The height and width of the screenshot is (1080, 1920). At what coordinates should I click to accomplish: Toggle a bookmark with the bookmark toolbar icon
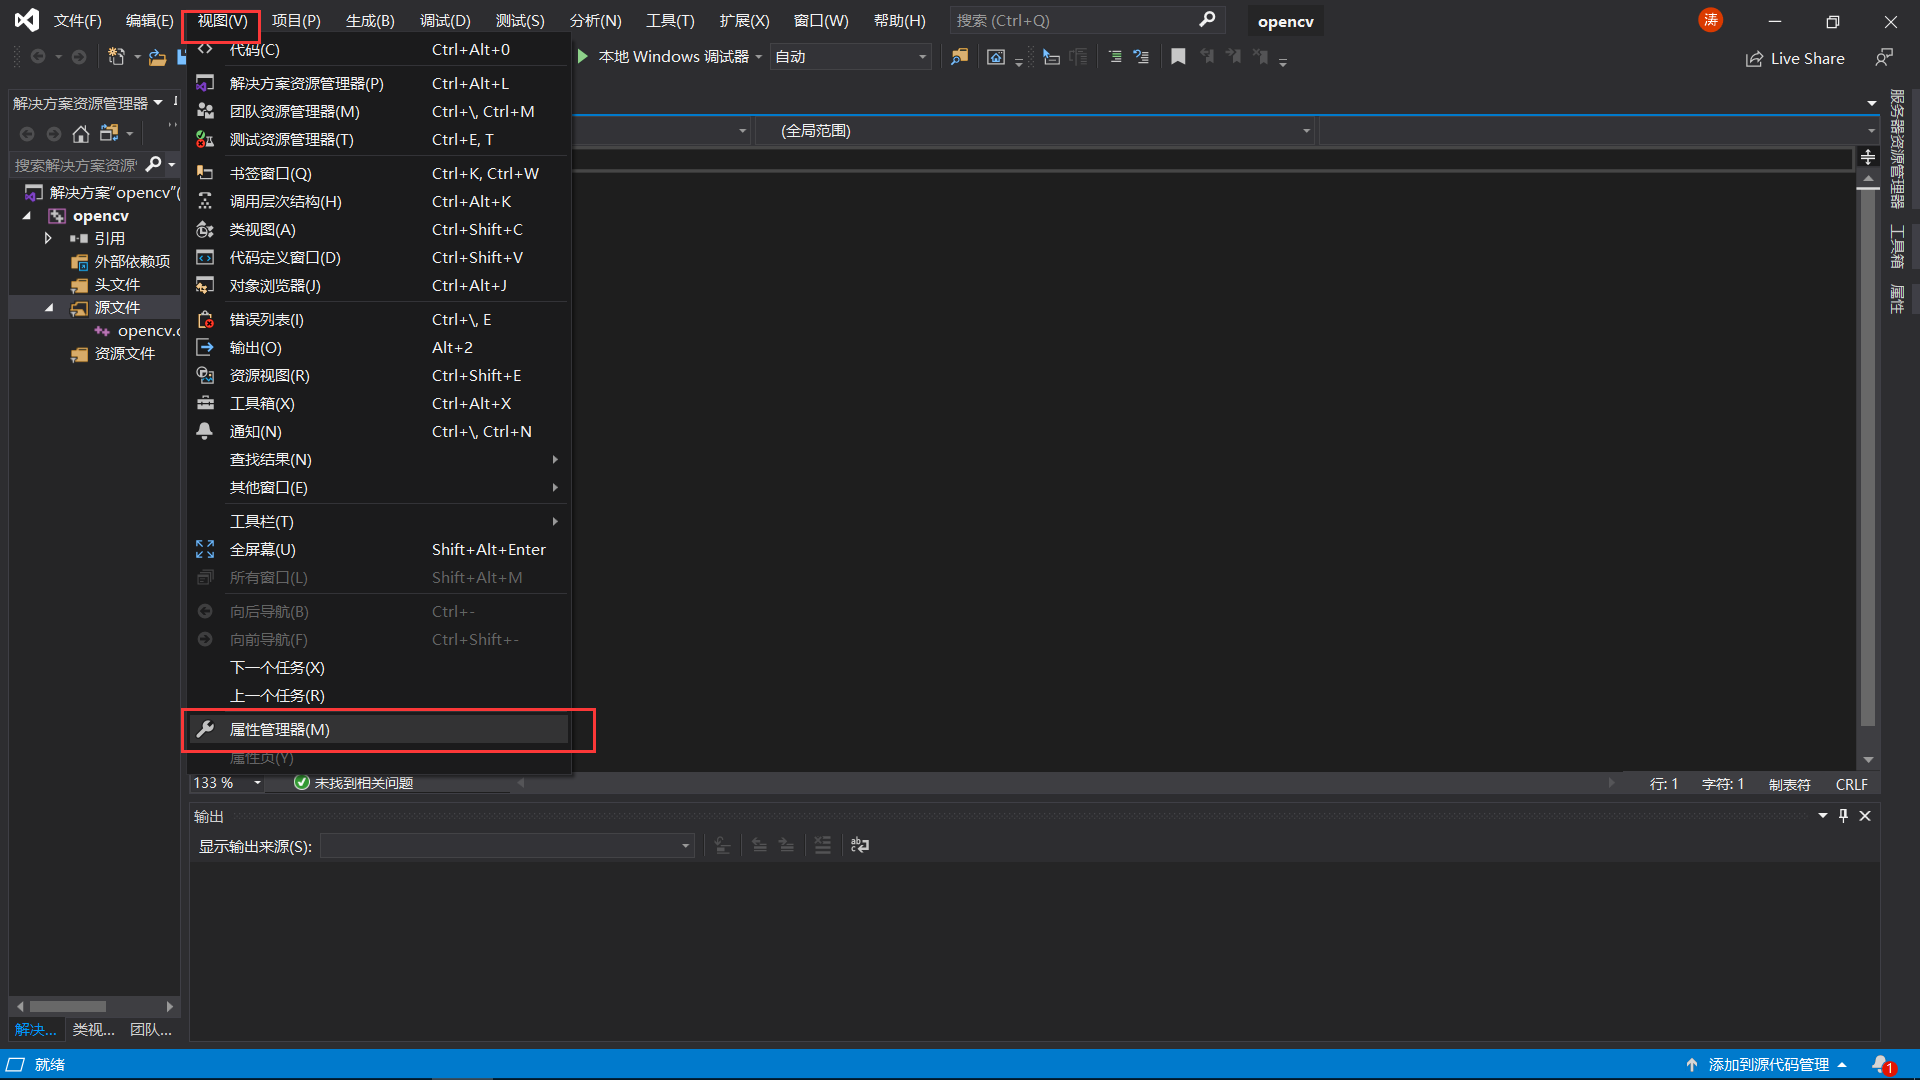point(1178,57)
